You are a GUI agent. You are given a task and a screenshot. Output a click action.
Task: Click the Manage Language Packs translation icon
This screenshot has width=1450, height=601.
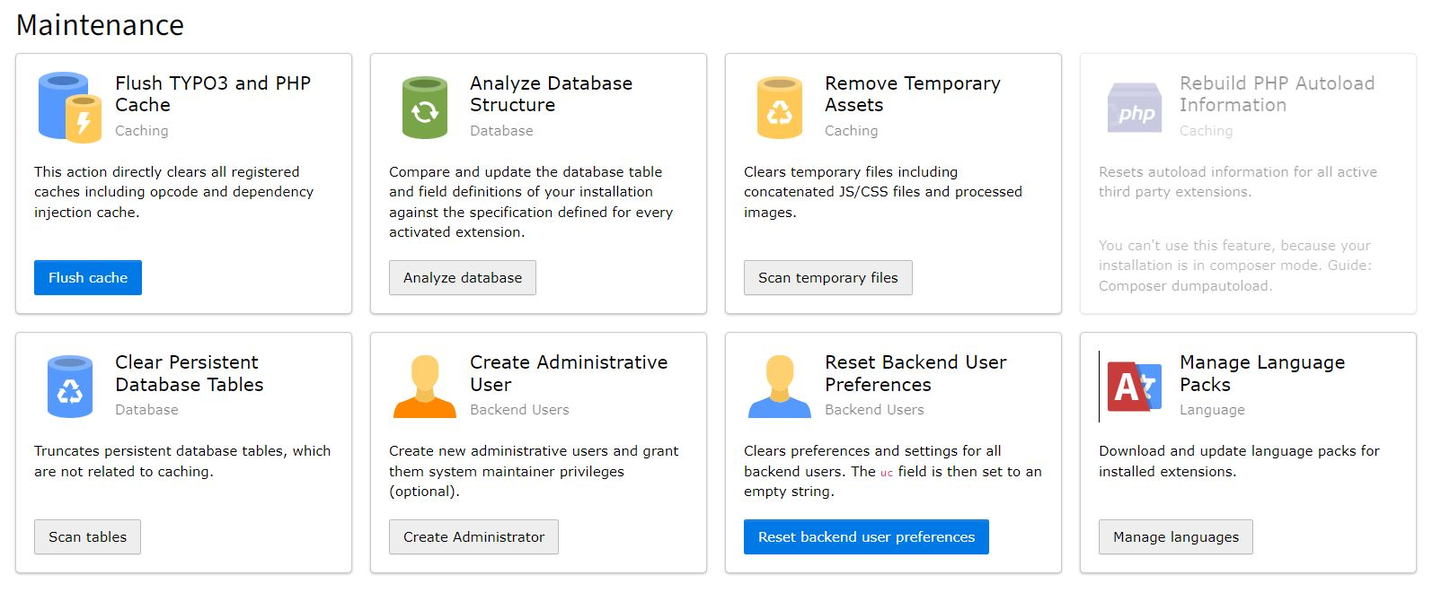tap(1134, 384)
